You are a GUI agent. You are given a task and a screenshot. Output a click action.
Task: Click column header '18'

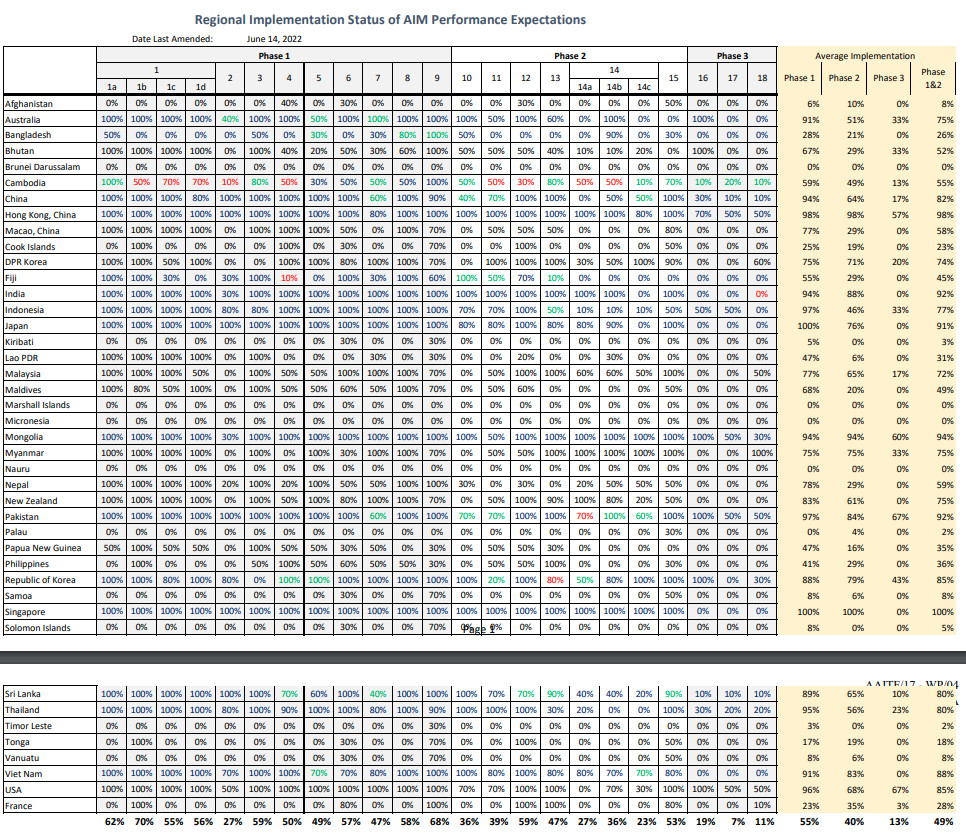tap(762, 78)
